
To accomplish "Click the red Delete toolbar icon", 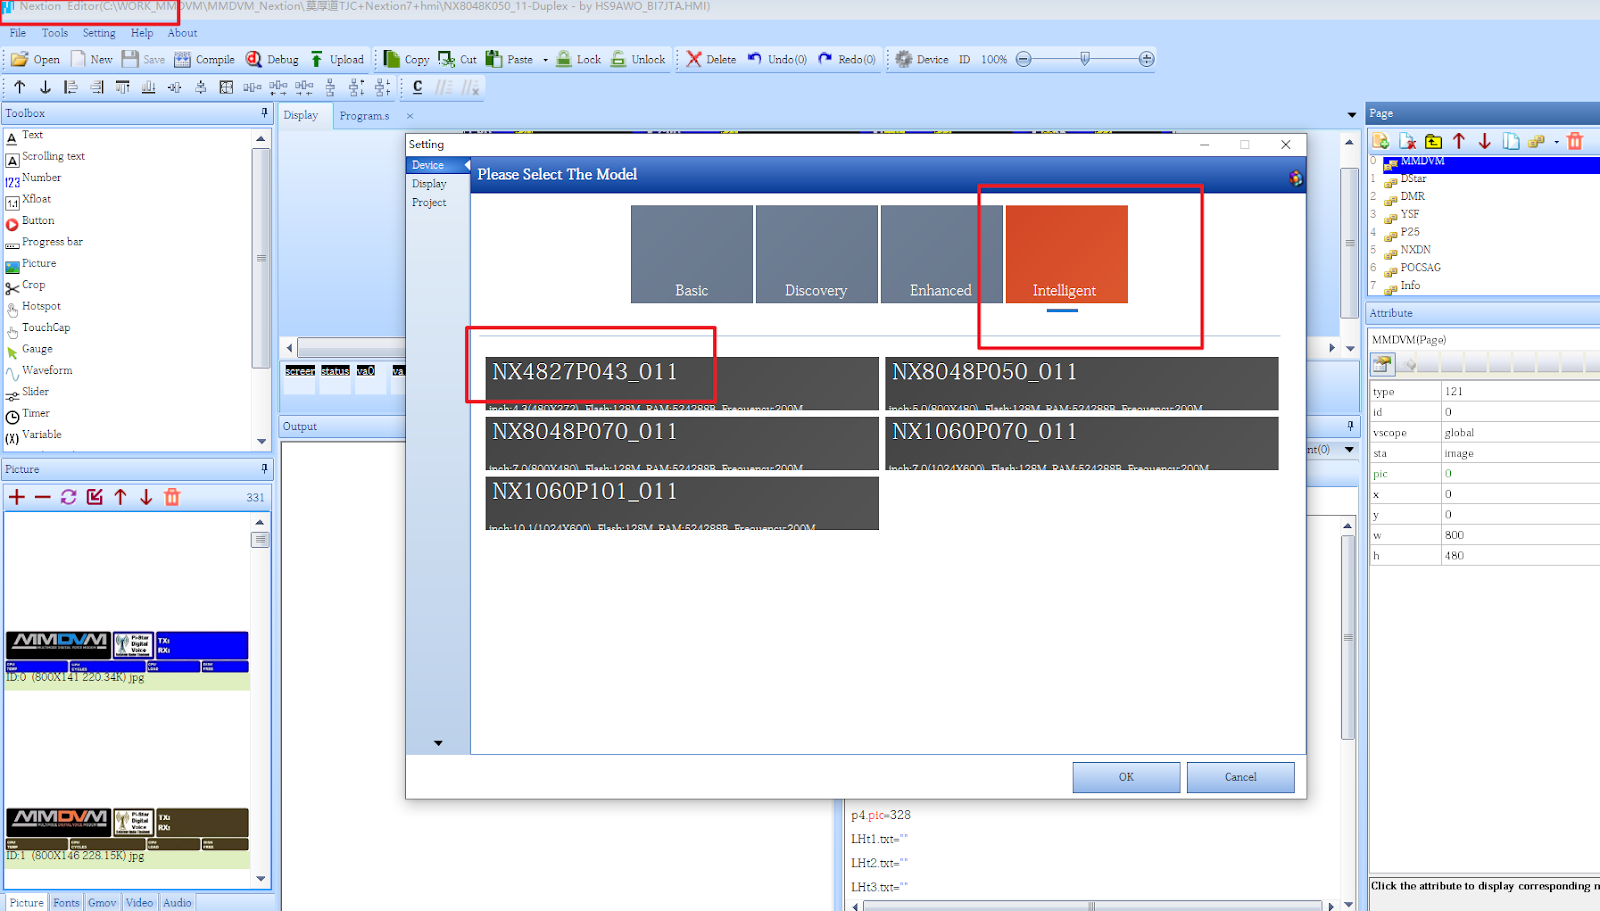I will (x=694, y=59).
